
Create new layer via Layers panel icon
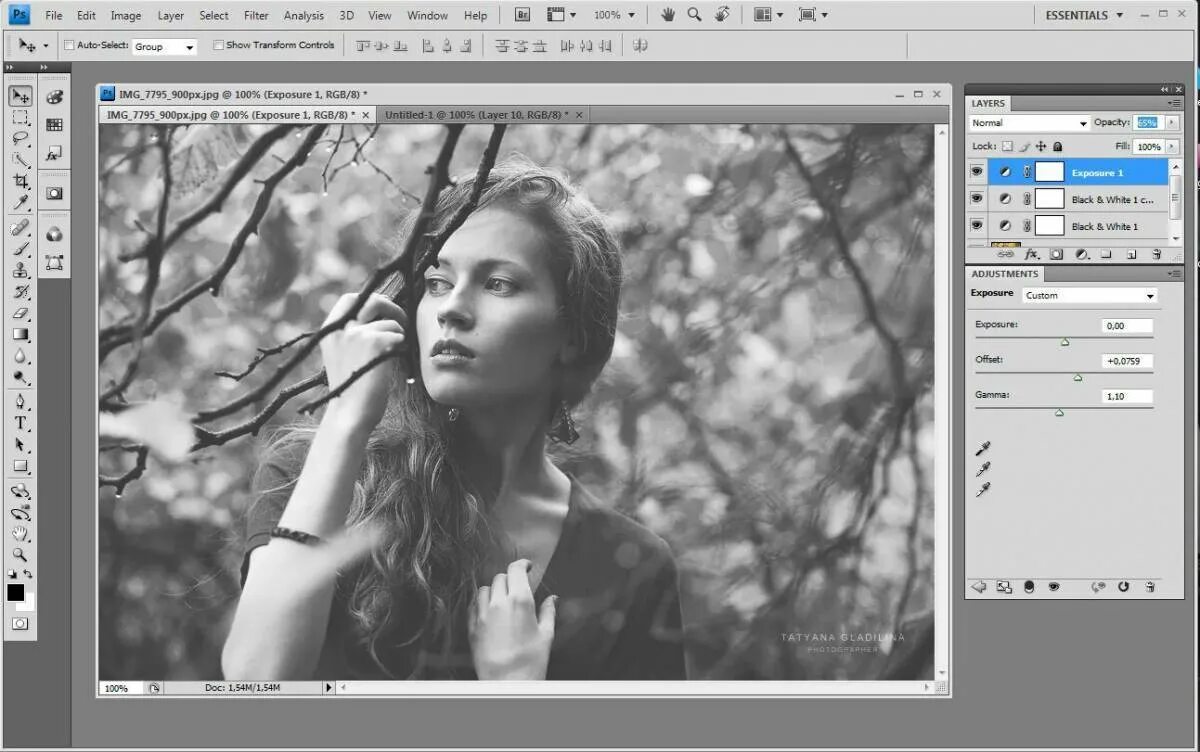pos(1132,255)
